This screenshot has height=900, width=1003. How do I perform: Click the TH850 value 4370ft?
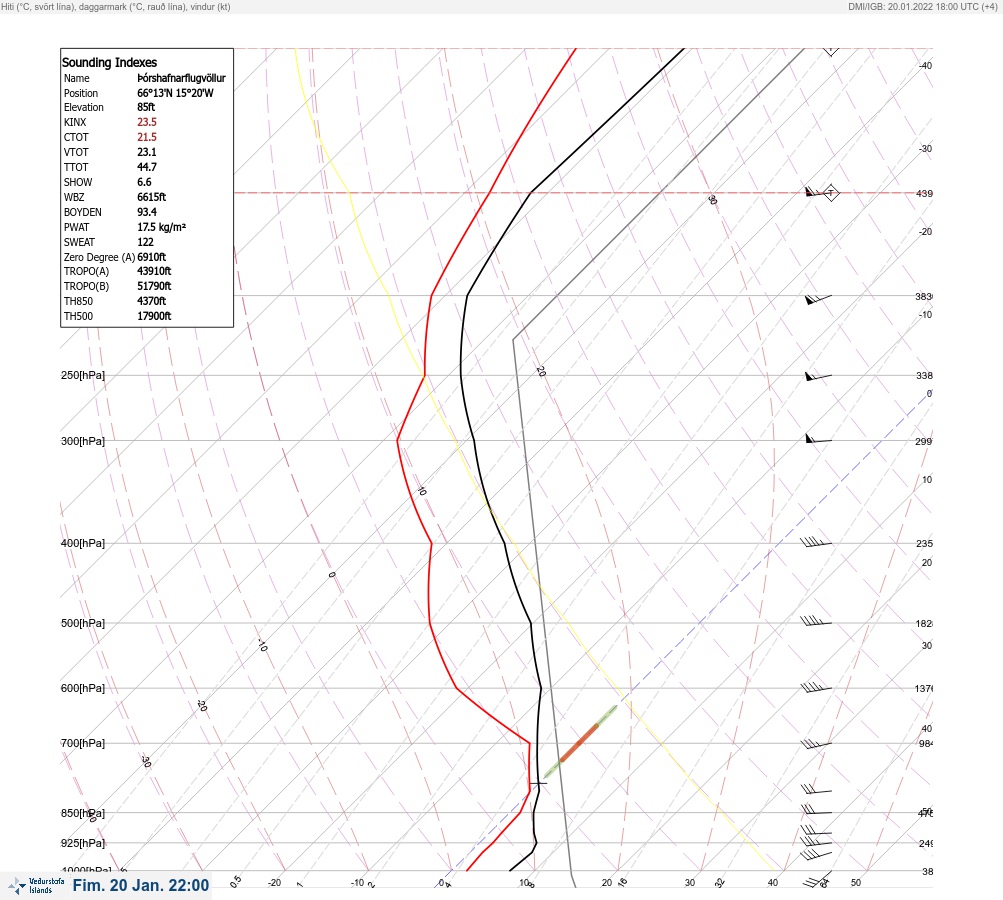[152, 301]
